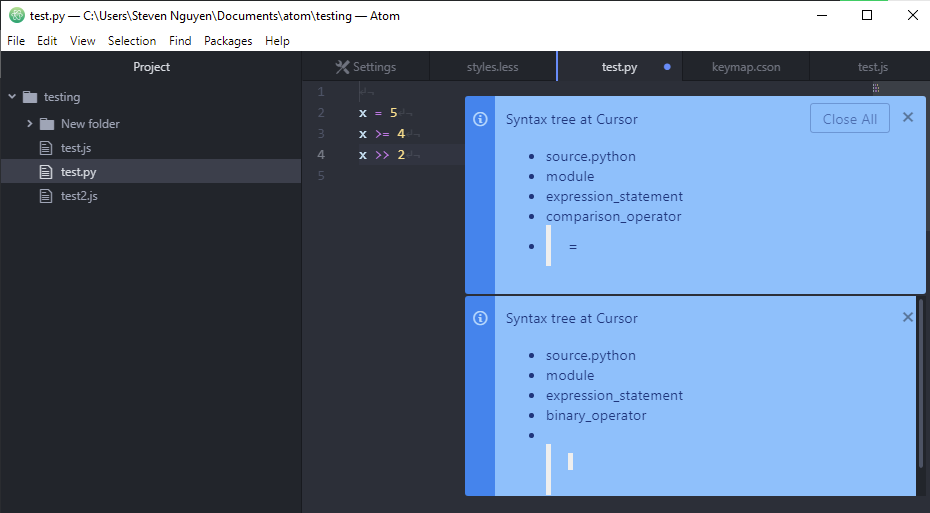Place cursor on the >> operator in line 4
Viewport: 930px width, 513px height.
click(382, 155)
